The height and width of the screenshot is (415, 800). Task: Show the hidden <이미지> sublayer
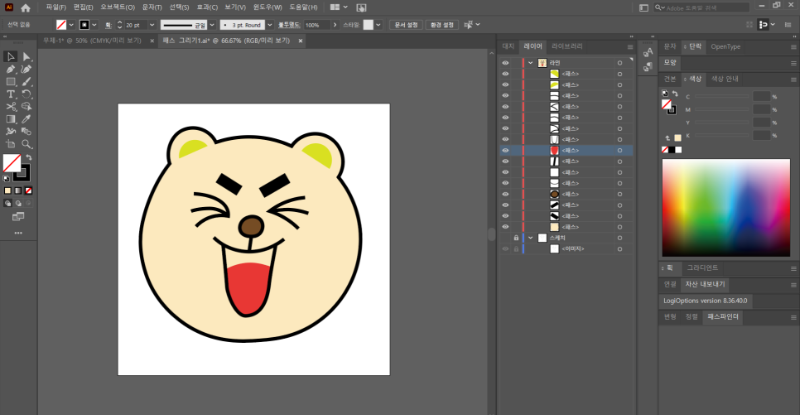coord(506,249)
